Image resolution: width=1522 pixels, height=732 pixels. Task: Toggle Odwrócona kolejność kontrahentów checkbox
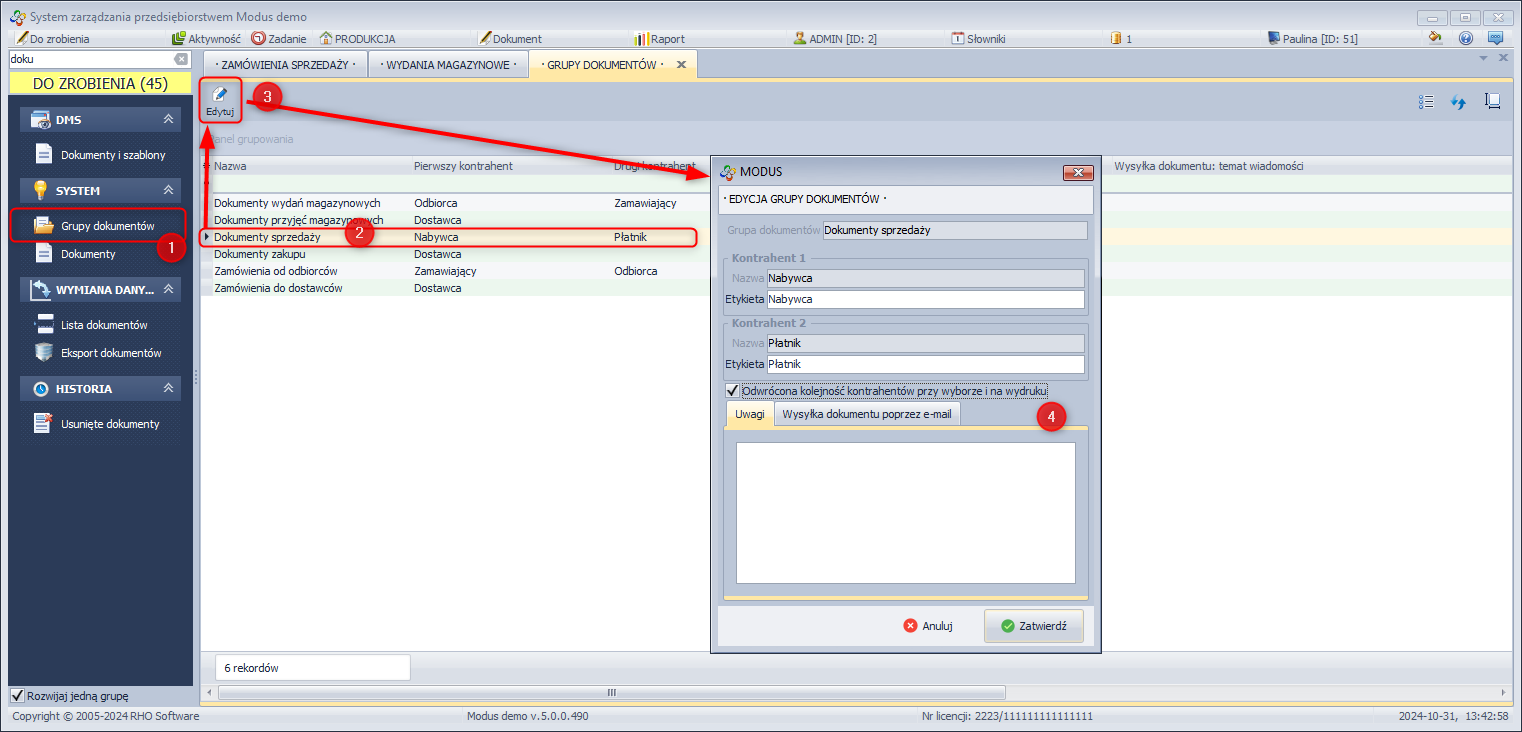[x=732, y=390]
